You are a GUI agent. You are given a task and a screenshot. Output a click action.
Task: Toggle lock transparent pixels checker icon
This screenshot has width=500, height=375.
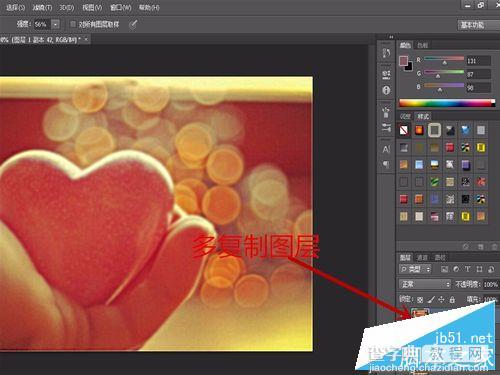pyautogui.click(x=420, y=299)
